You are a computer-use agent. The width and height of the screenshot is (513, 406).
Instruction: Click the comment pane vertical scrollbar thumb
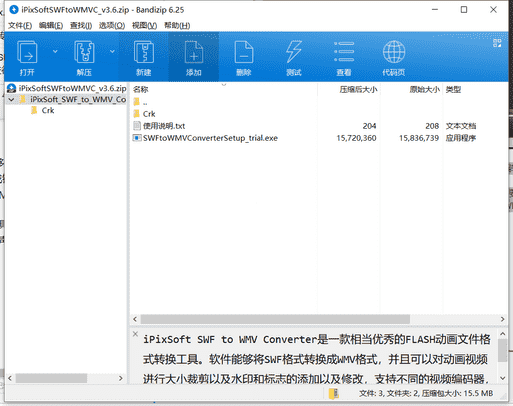coord(502,350)
